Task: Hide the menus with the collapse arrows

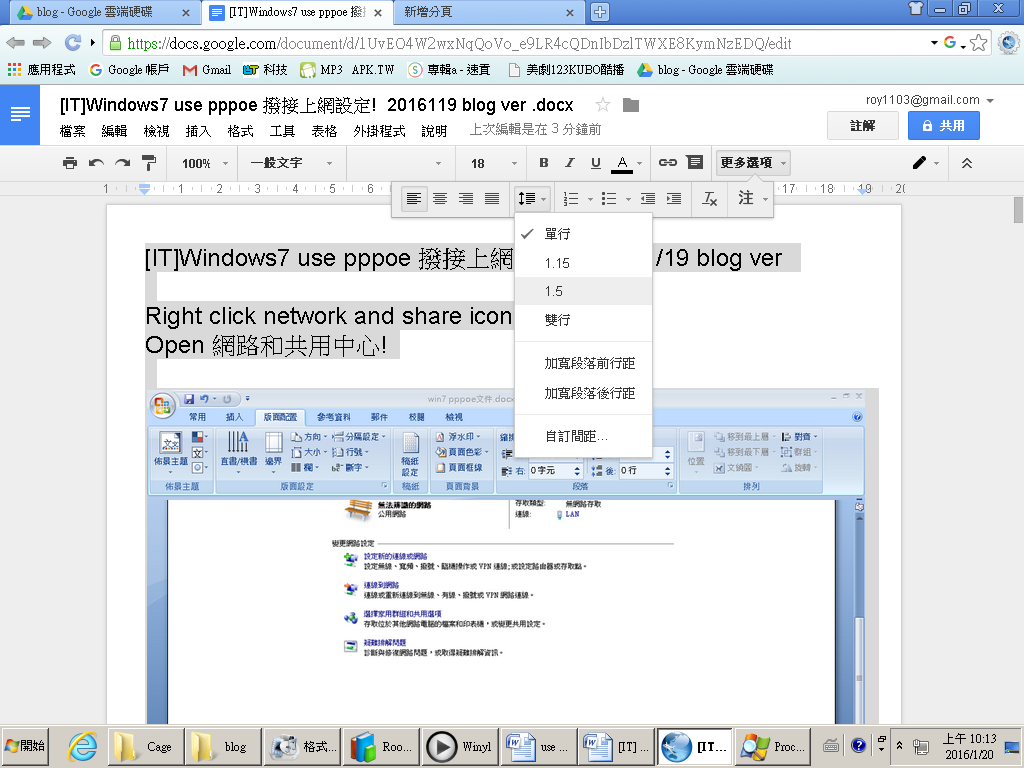Action: tap(967, 163)
